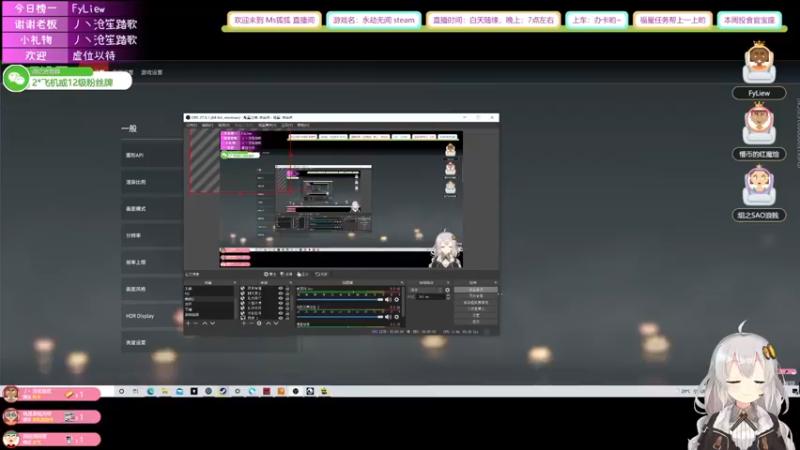The height and width of the screenshot is (450, 800).
Task: Select 画面模式 in game settings sidebar
Action: (x=152, y=209)
